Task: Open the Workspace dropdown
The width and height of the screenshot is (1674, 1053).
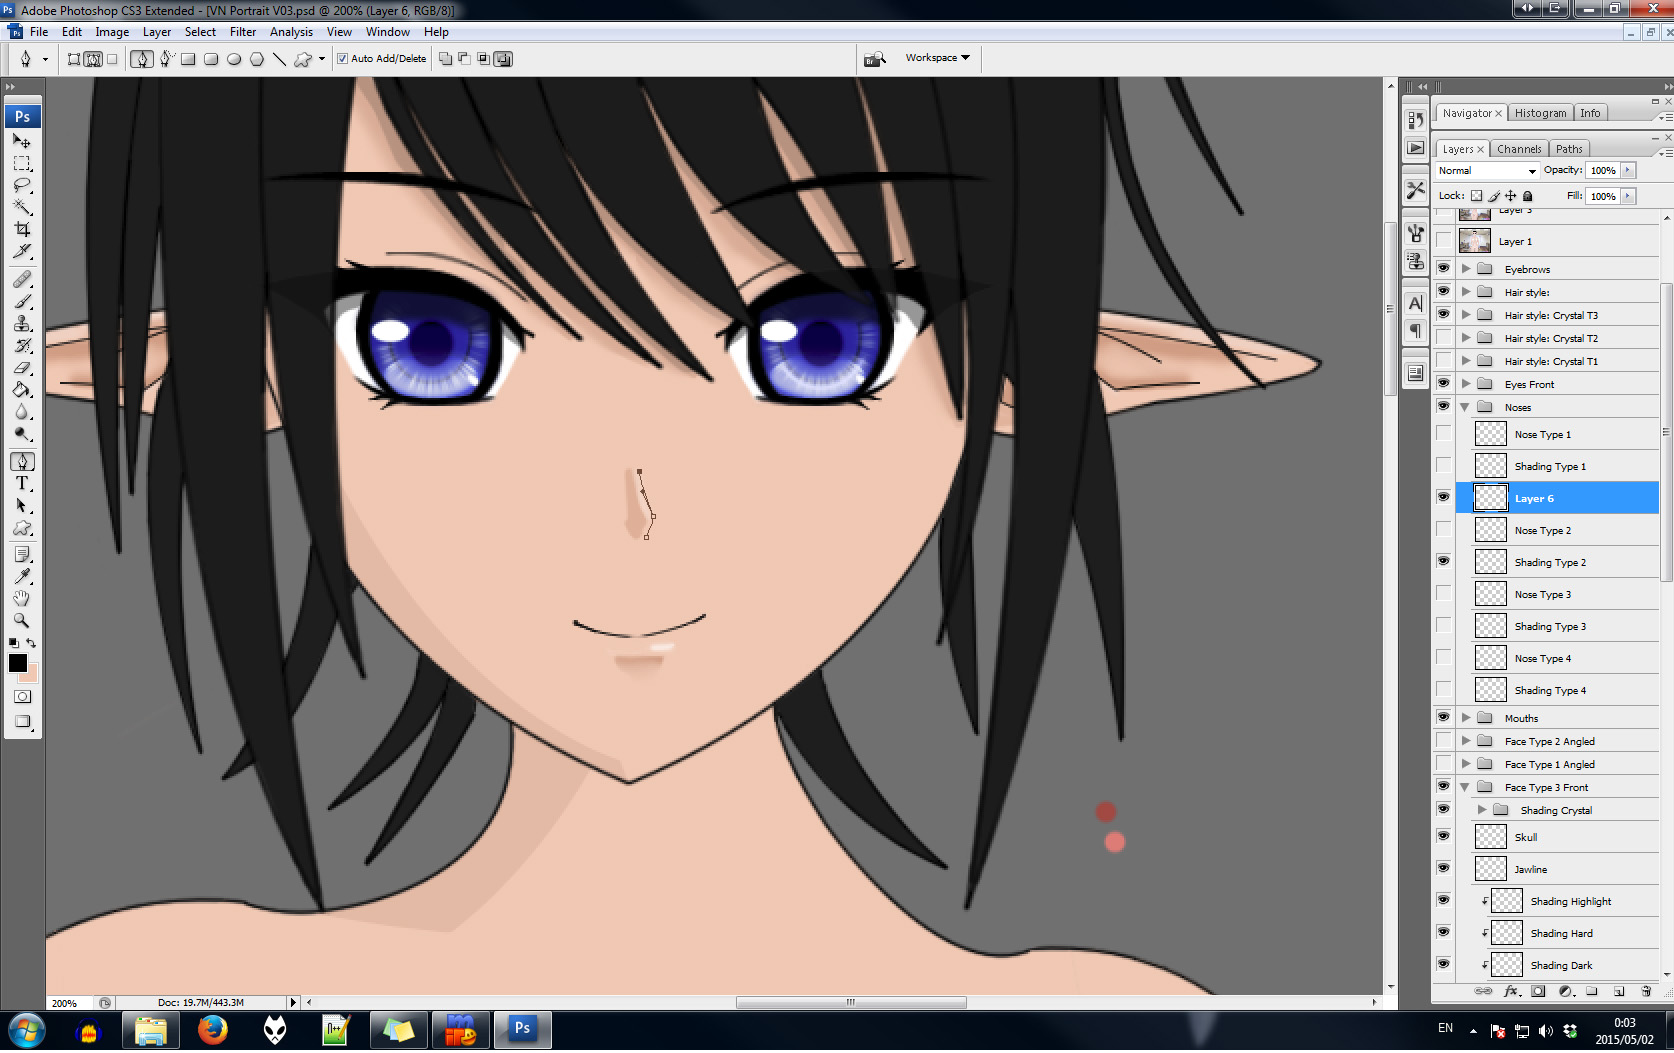Action: pyautogui.click(x=938, y=58)
